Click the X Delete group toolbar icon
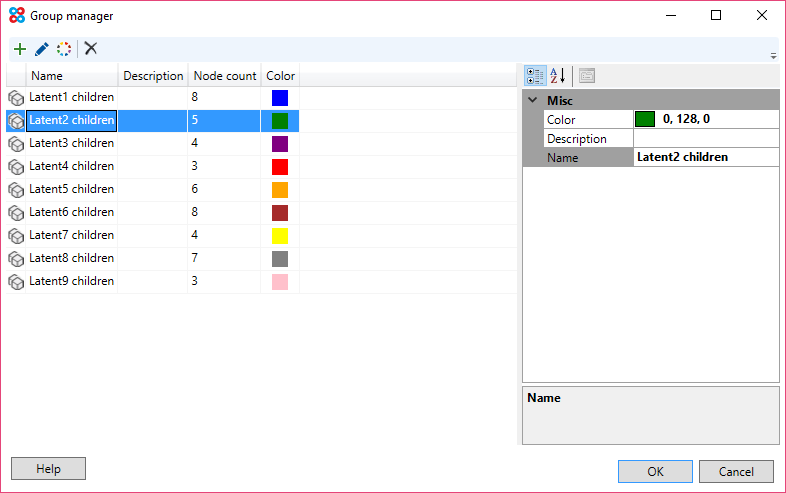 [91, 49]
